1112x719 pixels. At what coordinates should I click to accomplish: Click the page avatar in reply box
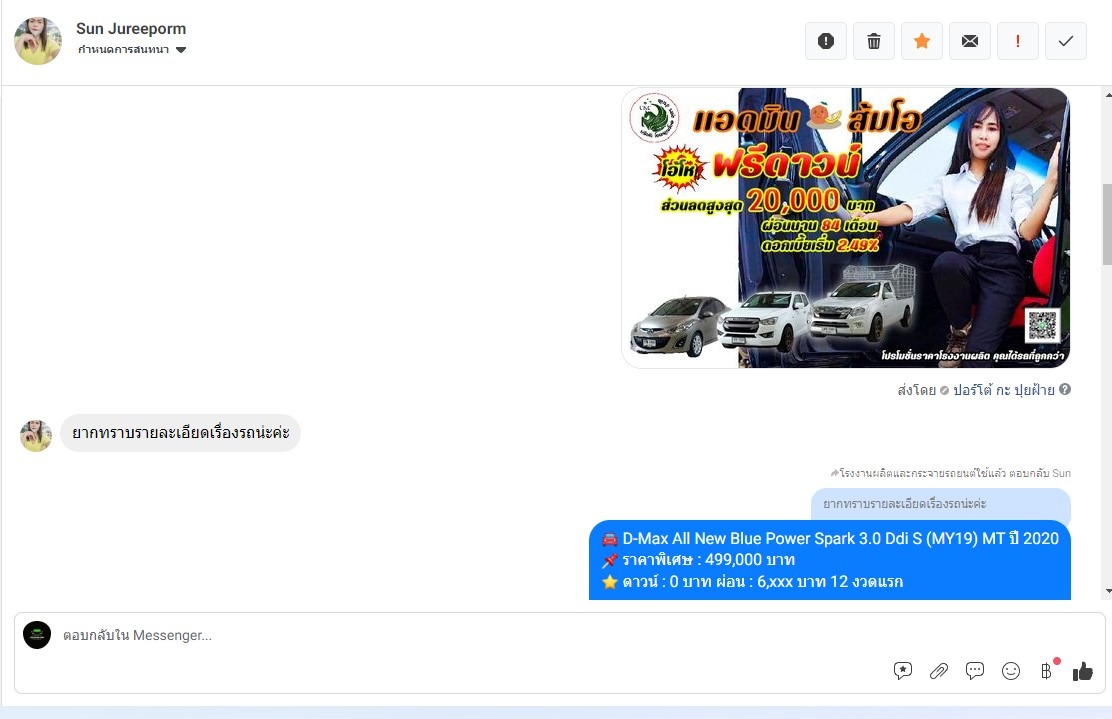[x=37, y=635]
